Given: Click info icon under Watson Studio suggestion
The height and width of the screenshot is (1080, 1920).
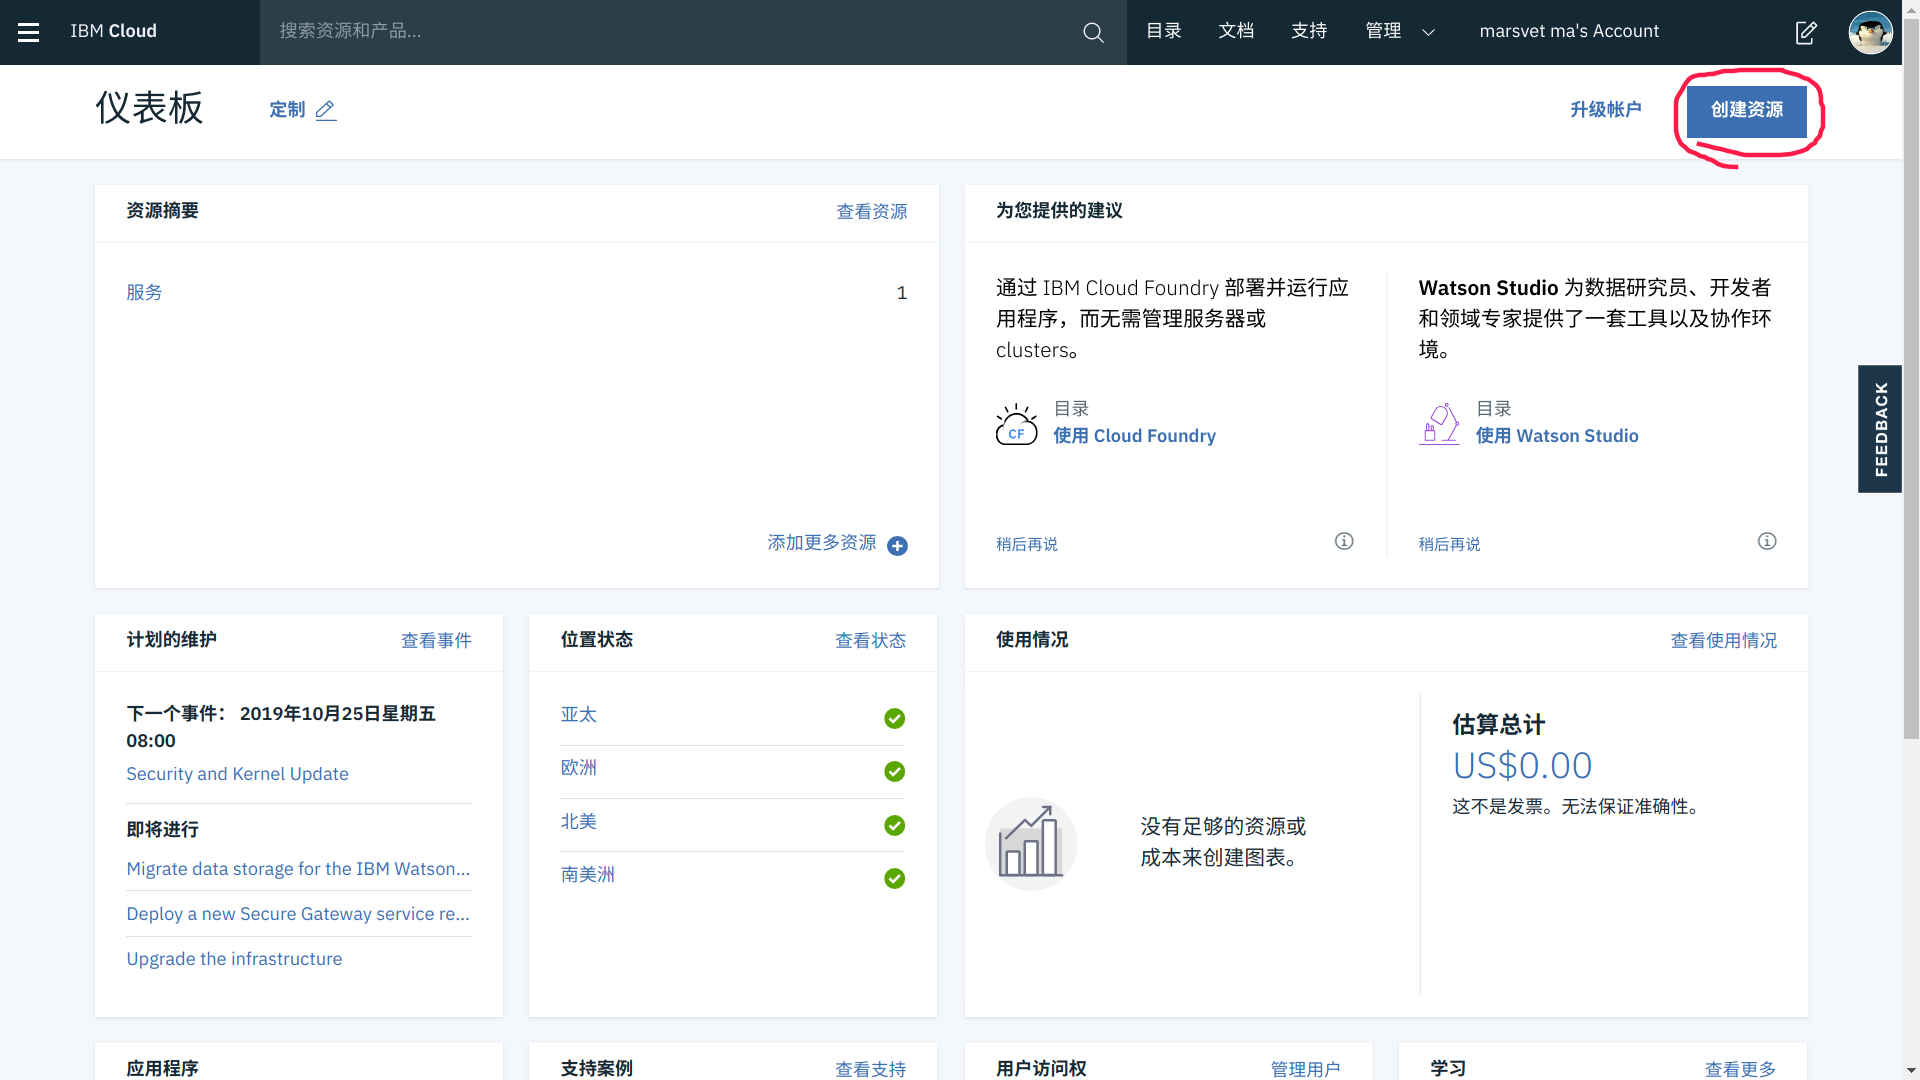Looking at the screenshot, I should pos(1767,541).
